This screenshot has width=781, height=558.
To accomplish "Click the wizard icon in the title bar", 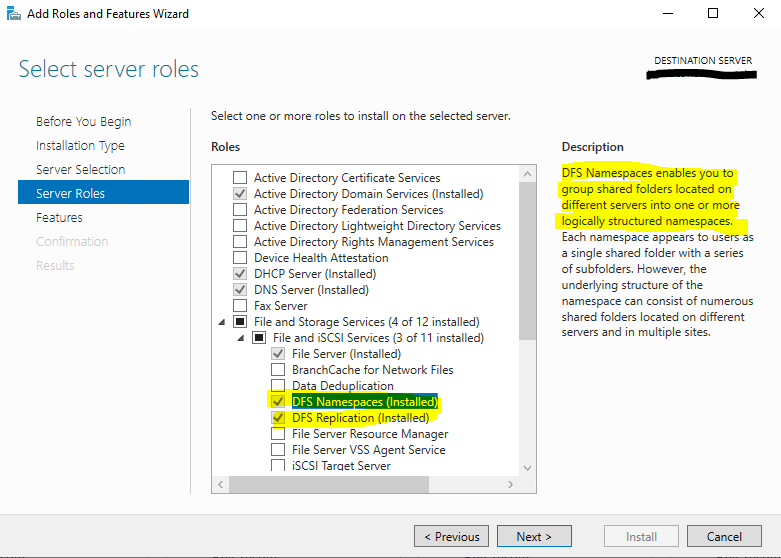I will point(13,13).
